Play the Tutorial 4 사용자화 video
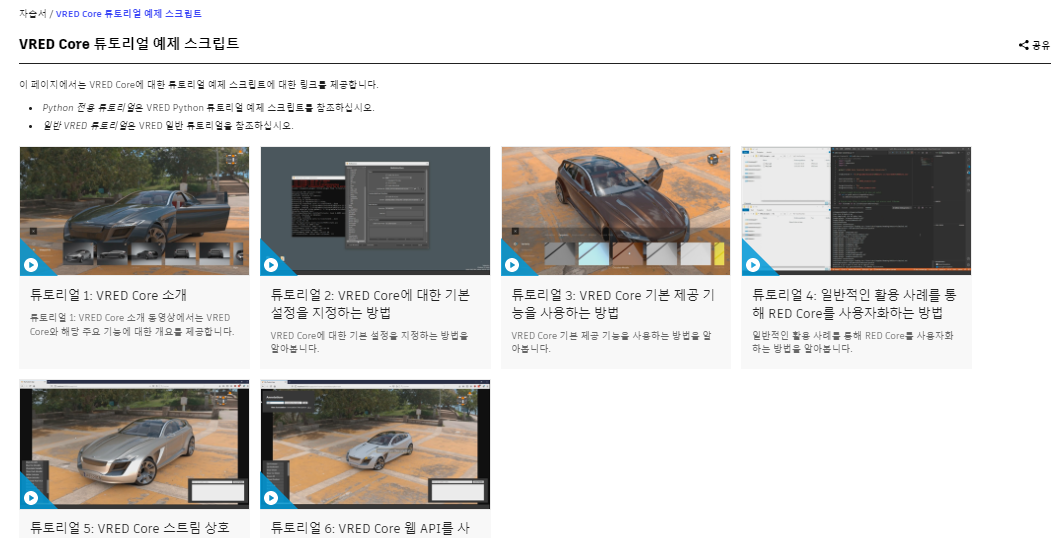Image resolution: width=1059 pixels, height=538 pixels. (752, 265)
